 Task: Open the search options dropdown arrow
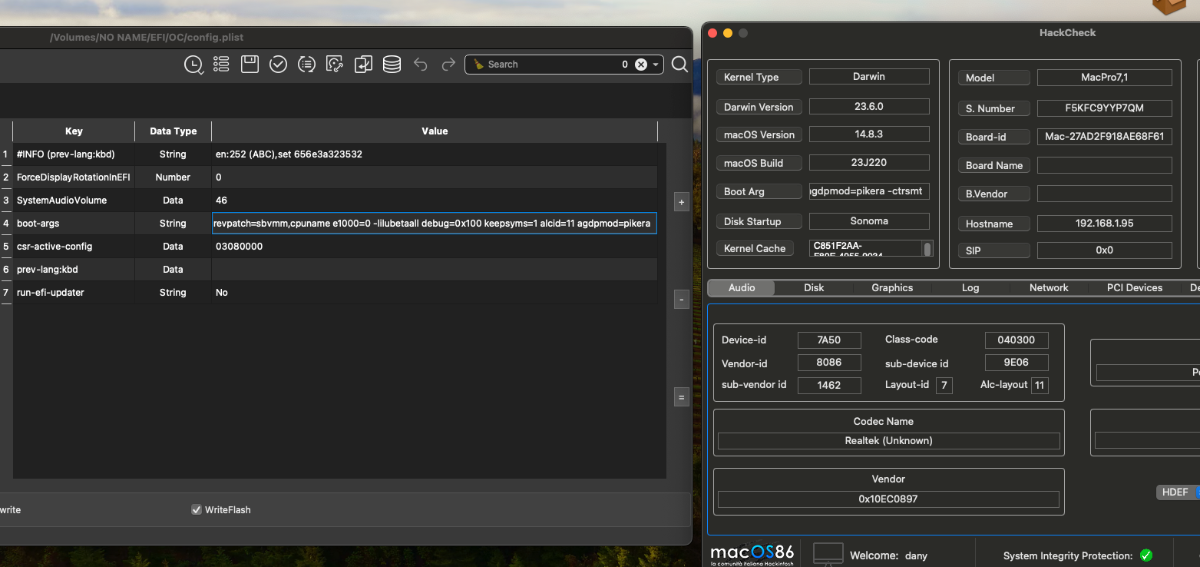coord(656,64)
